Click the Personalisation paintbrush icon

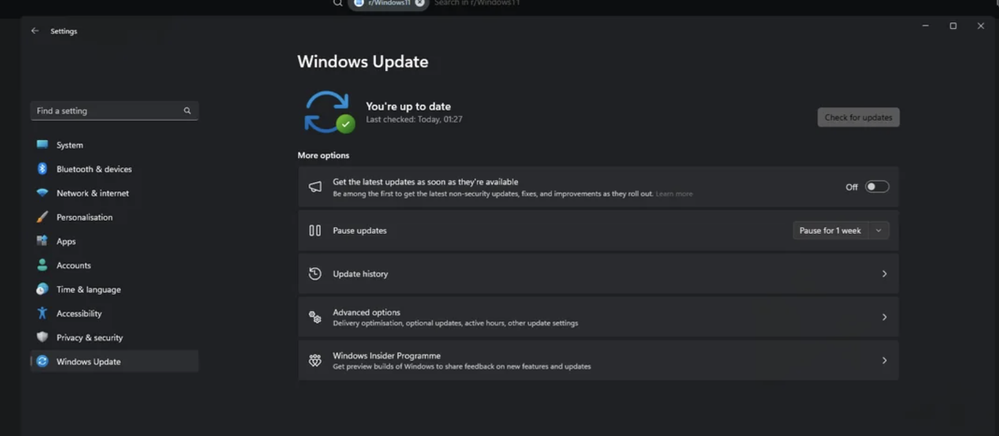coord(42,217)
